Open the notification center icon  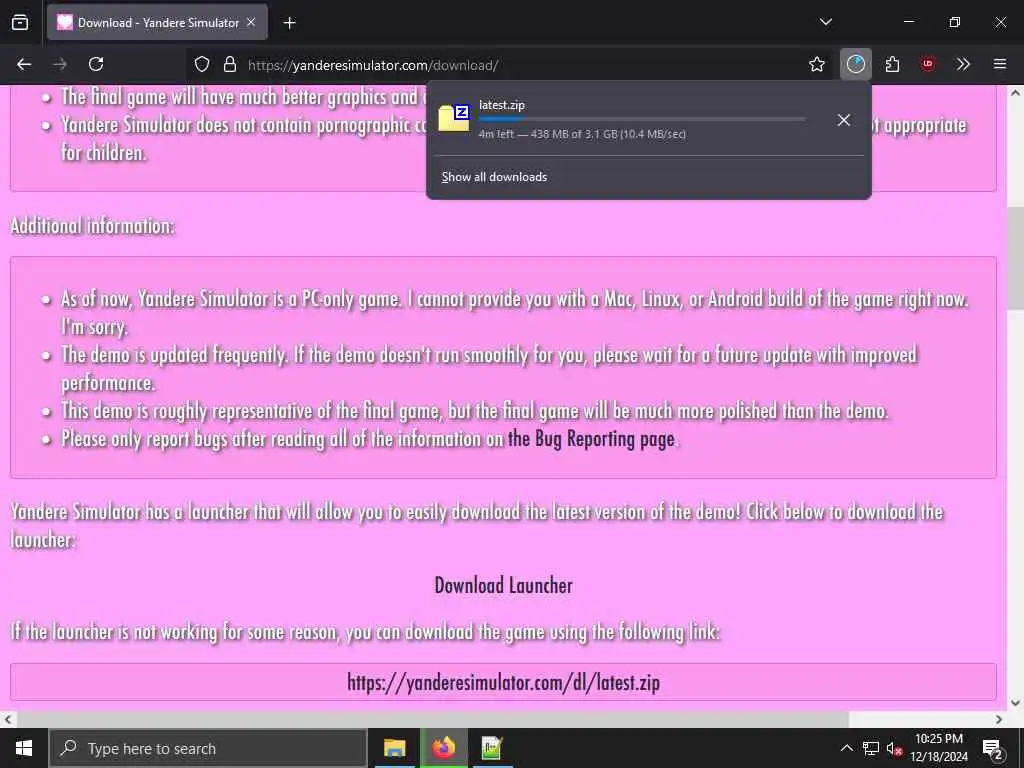[992, 748]
